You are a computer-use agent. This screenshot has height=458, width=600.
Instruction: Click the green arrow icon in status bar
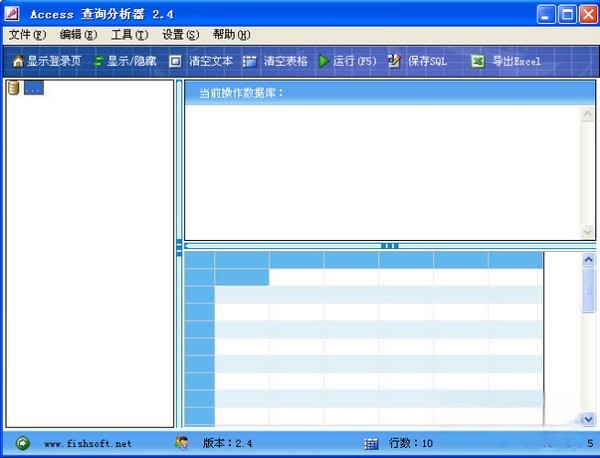(x=23, y=443)
